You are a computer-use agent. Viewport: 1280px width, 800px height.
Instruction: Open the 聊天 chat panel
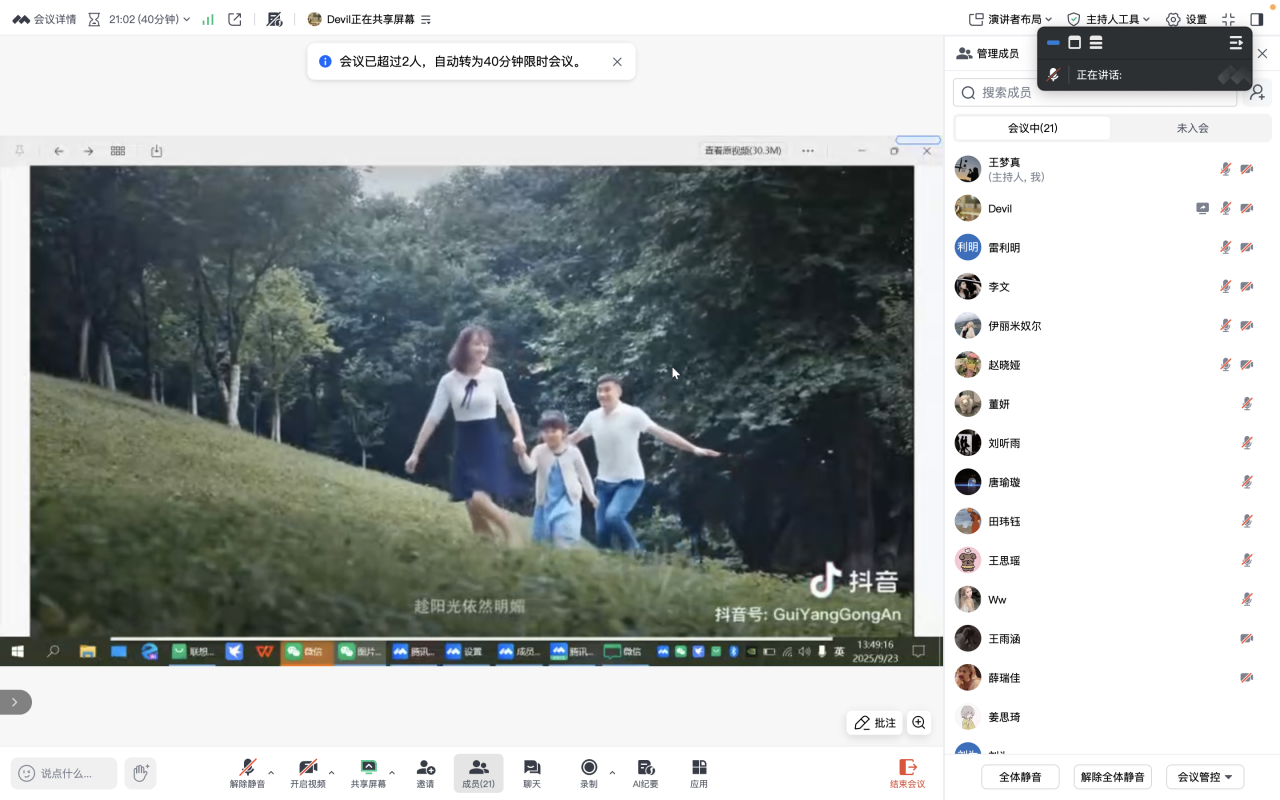(x=532, y=773)
